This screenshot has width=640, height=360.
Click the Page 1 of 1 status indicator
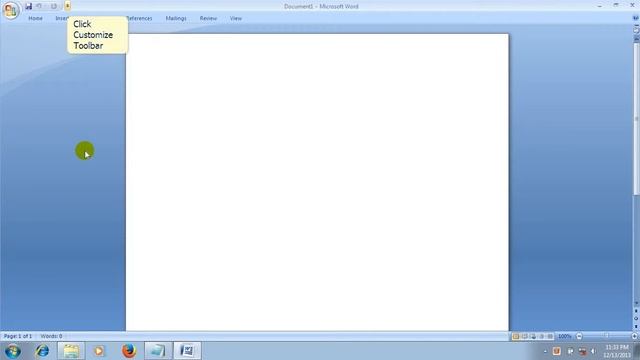18,336
